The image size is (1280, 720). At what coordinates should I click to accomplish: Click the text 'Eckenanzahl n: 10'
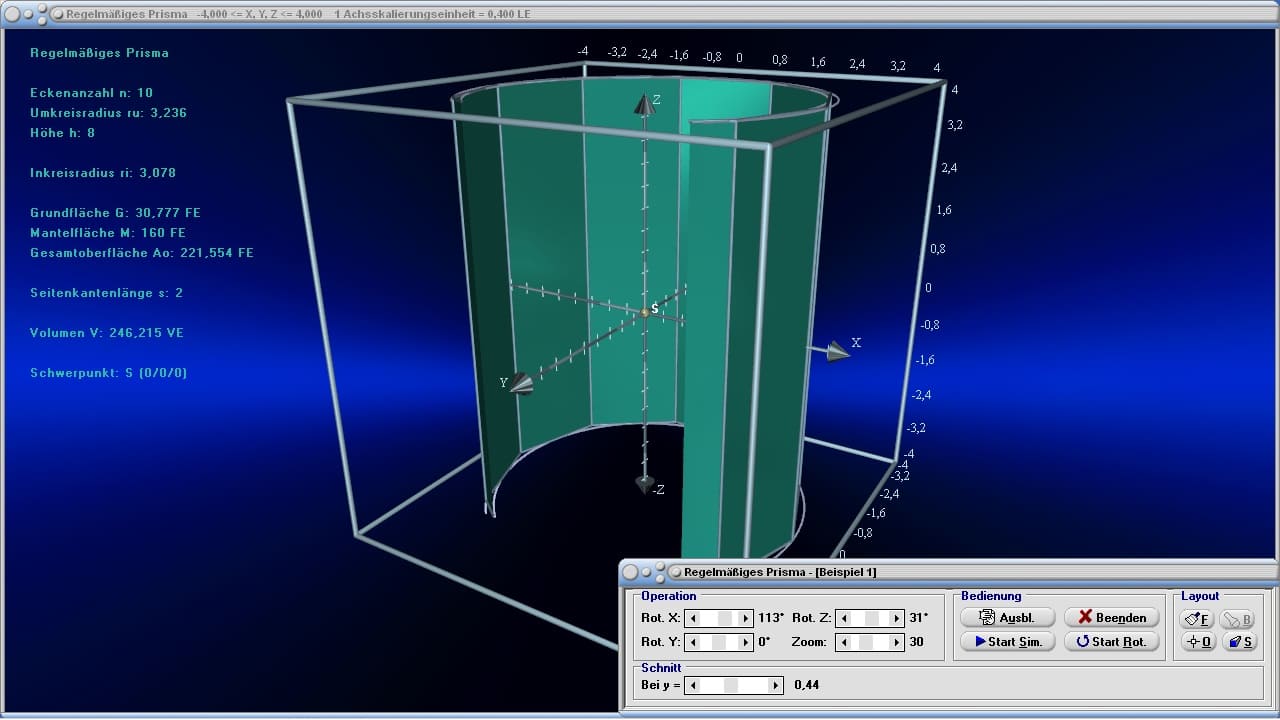point(91,93)
